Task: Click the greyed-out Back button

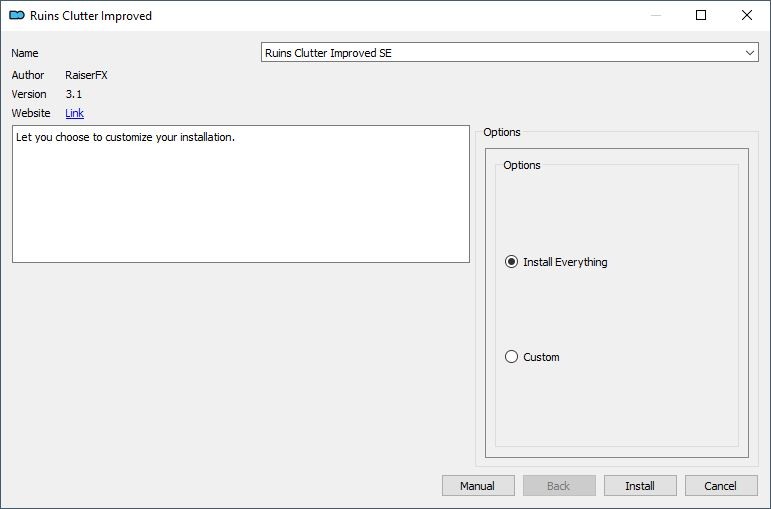Action: 559,486
